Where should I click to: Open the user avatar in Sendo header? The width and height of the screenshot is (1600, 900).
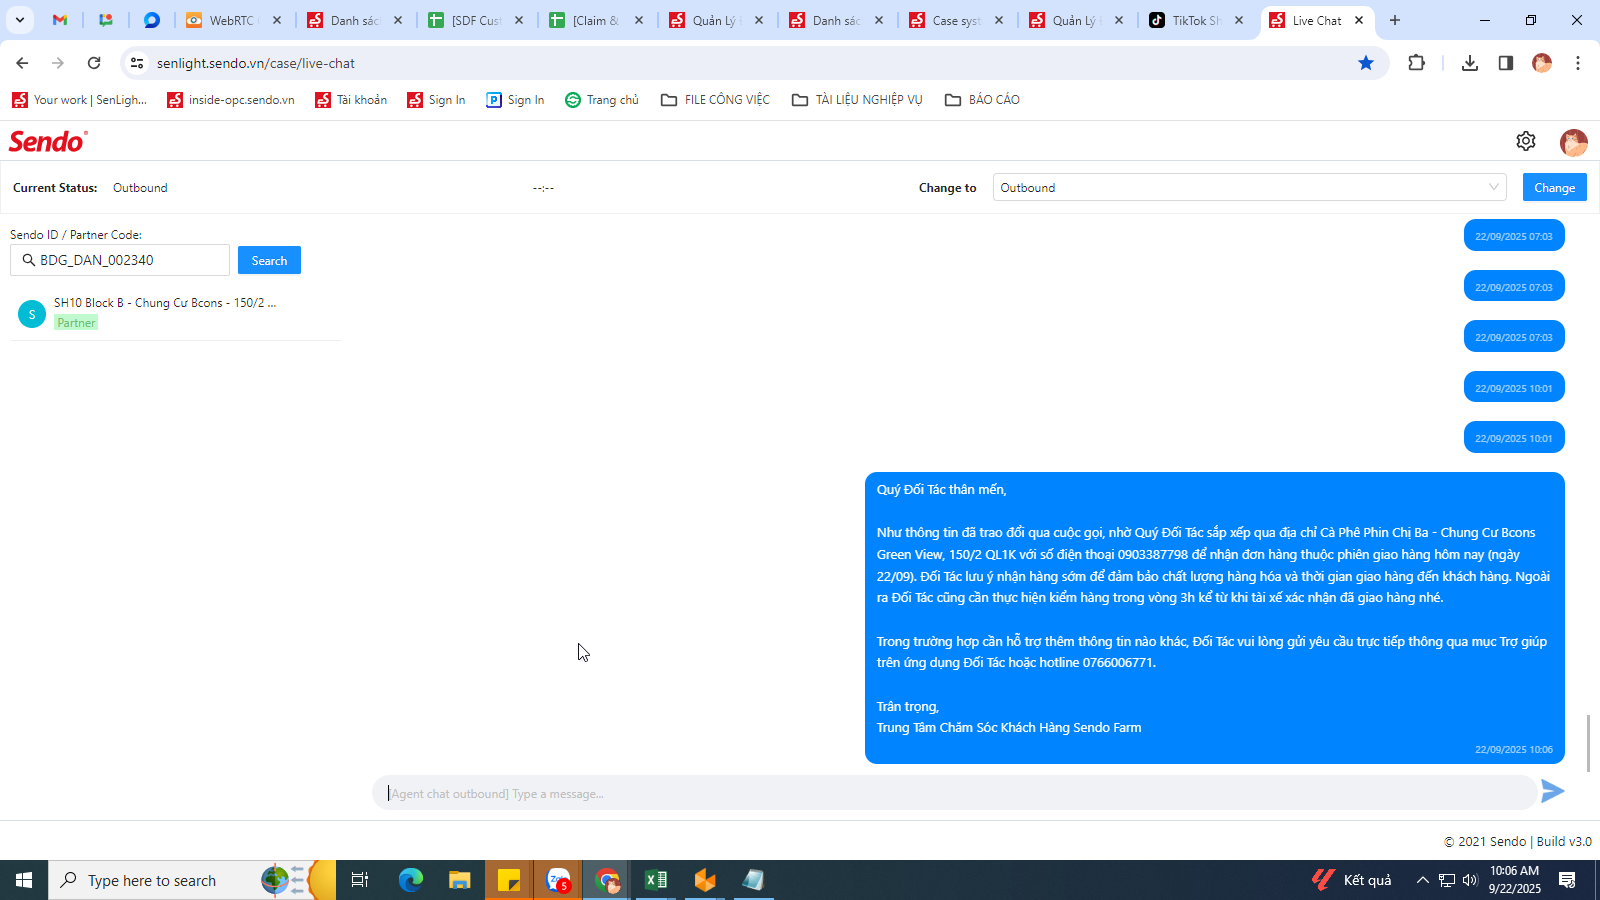(x=1573, y=142)
